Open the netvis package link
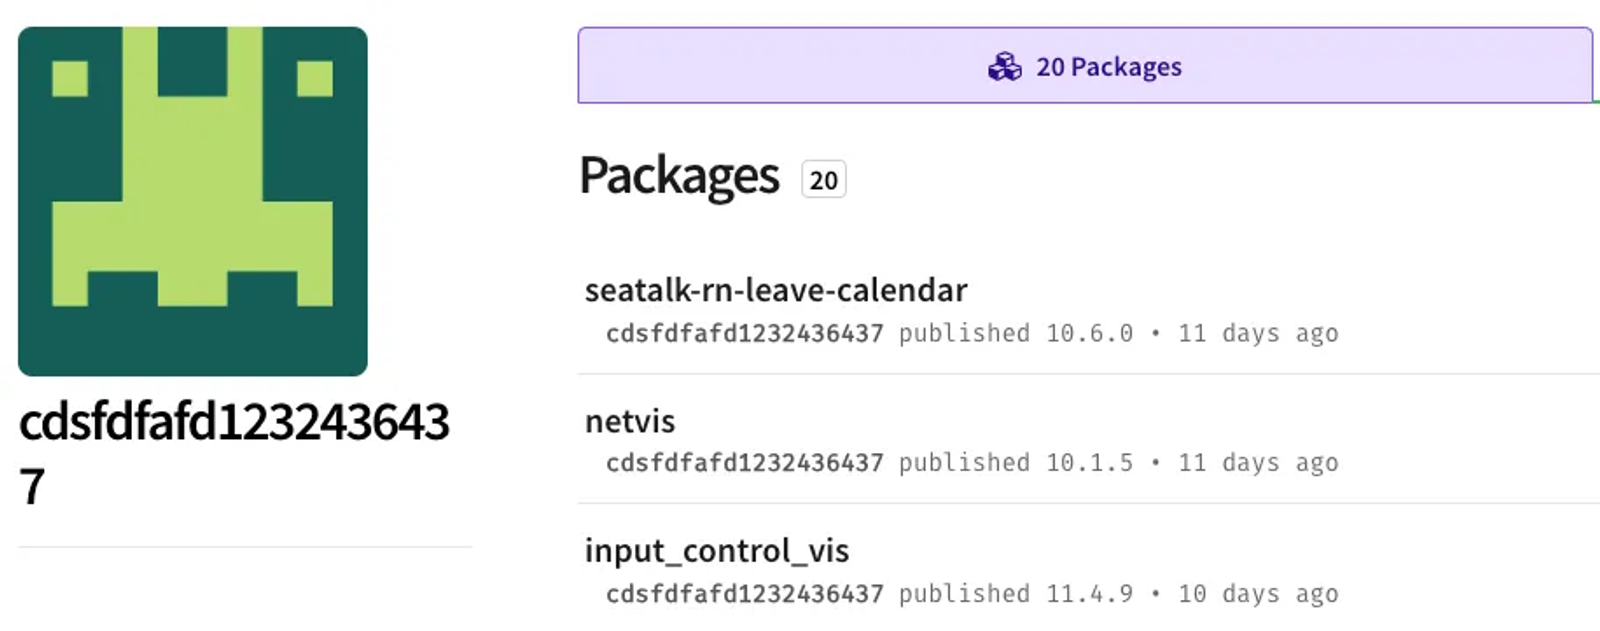 tap(630, 421)
